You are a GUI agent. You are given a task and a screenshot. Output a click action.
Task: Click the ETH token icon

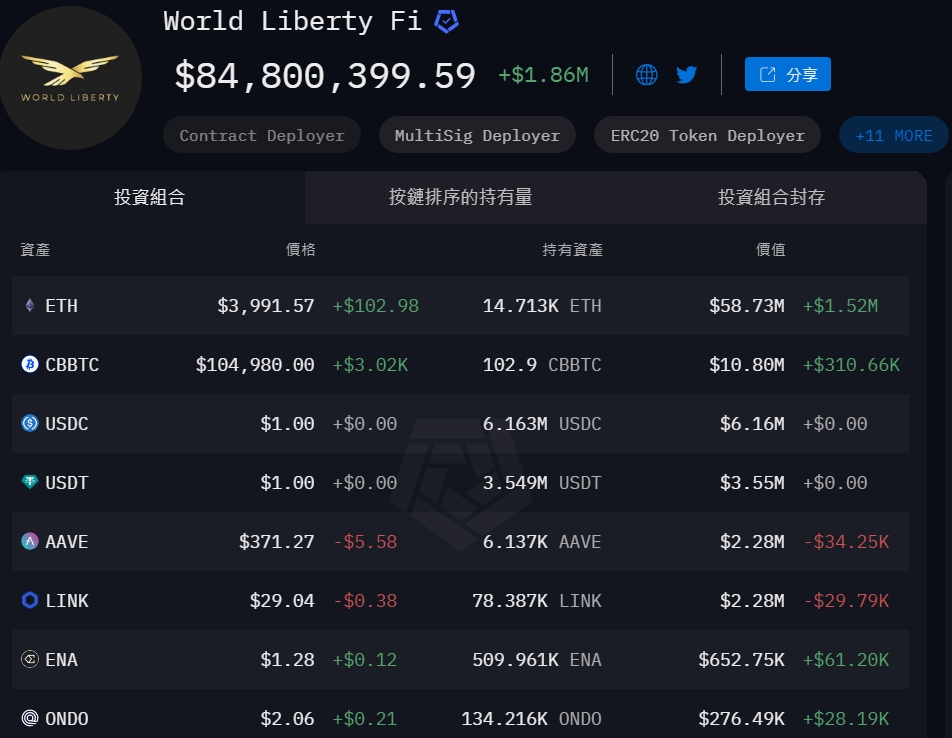pos(30,305)
